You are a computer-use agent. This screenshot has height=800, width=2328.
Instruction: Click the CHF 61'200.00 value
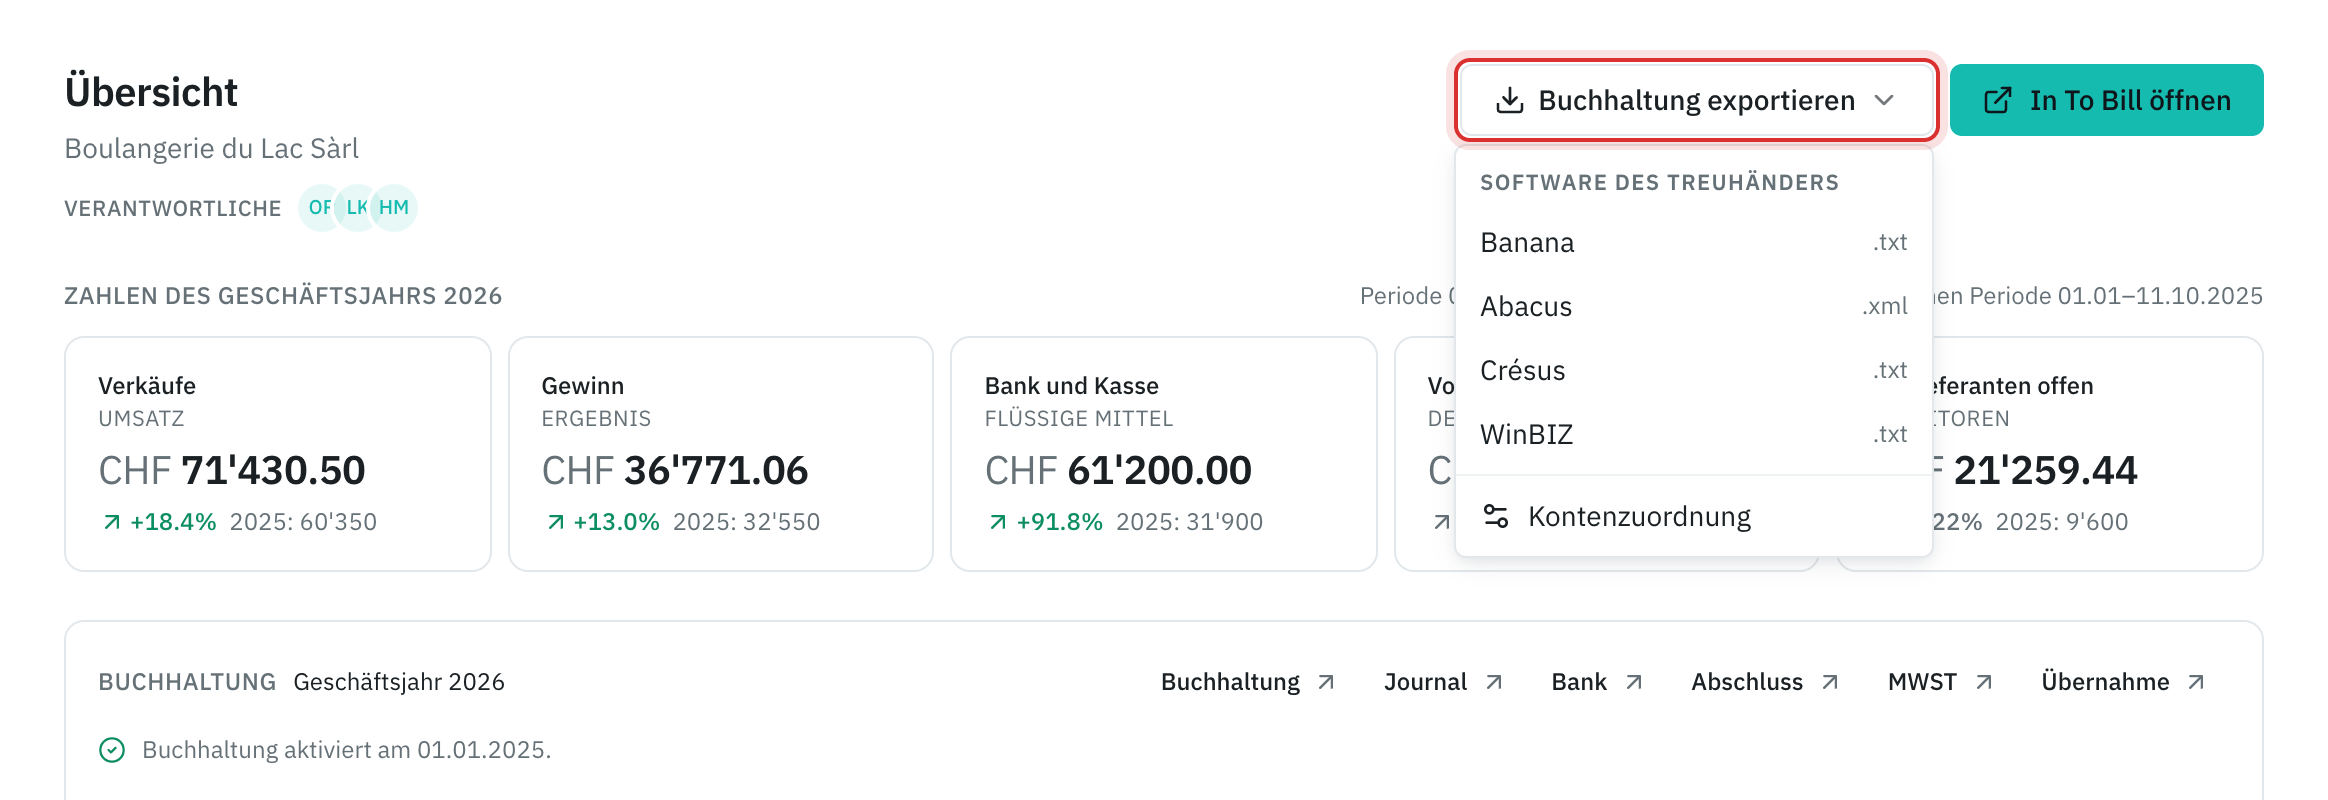pos(1118,470)
